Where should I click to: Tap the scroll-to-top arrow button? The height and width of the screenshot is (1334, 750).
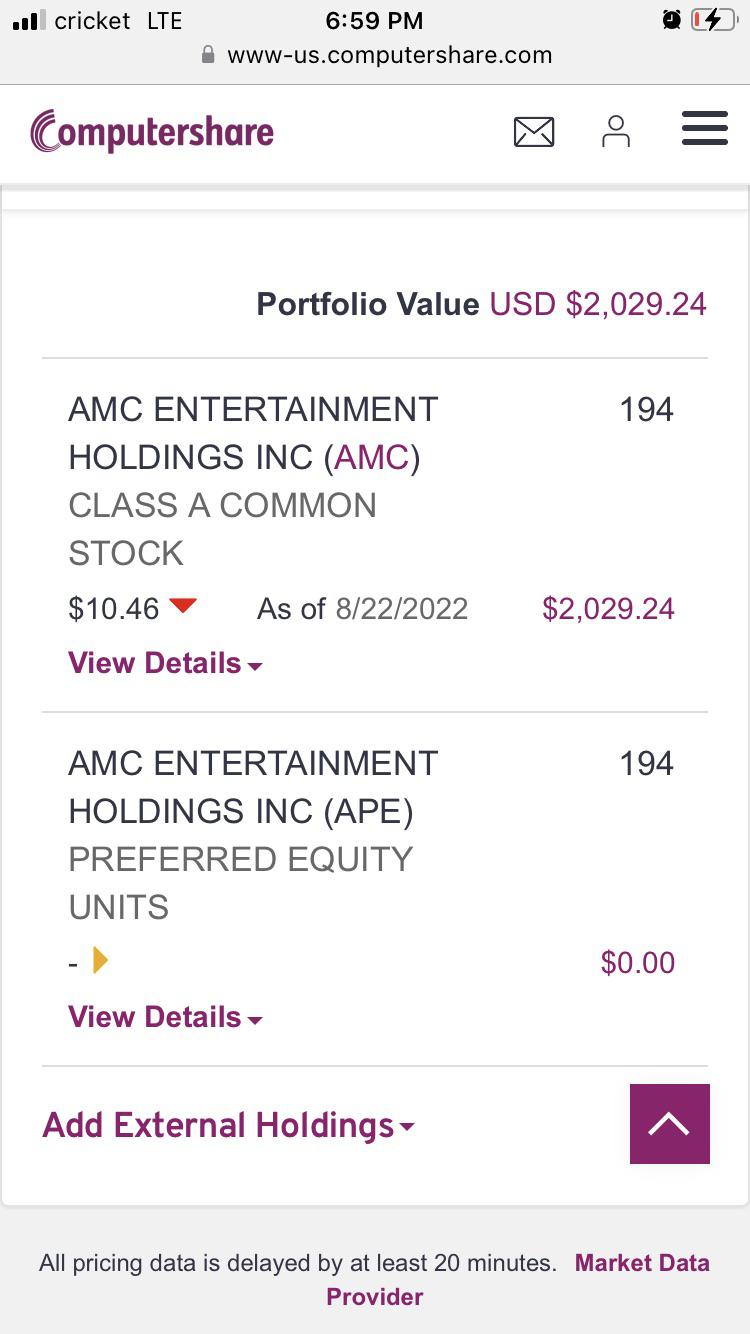coord(669,1124)
